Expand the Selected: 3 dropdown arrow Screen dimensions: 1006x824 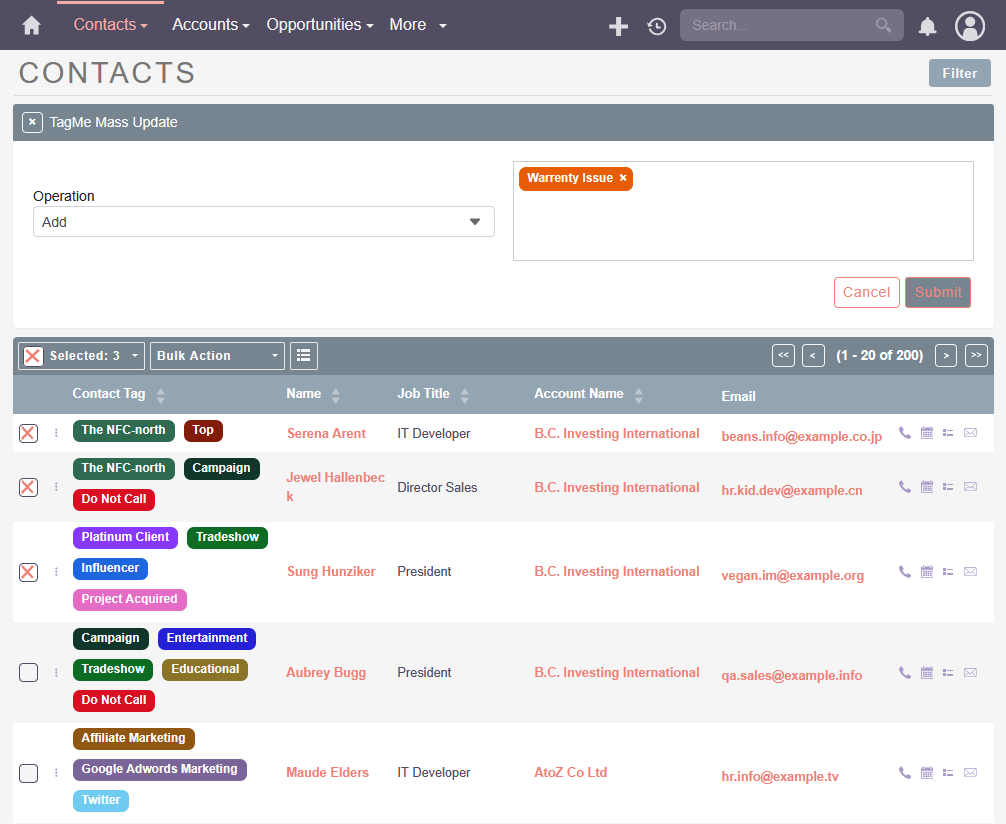click(x=135, y=356)
